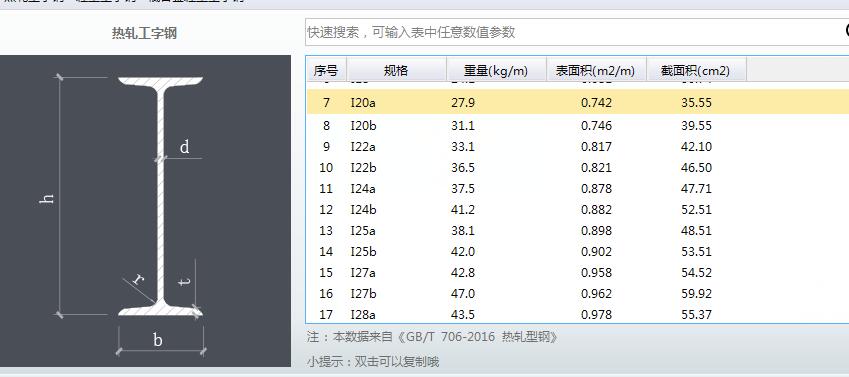Click section area value 54.52

click(x=696, y=272)
